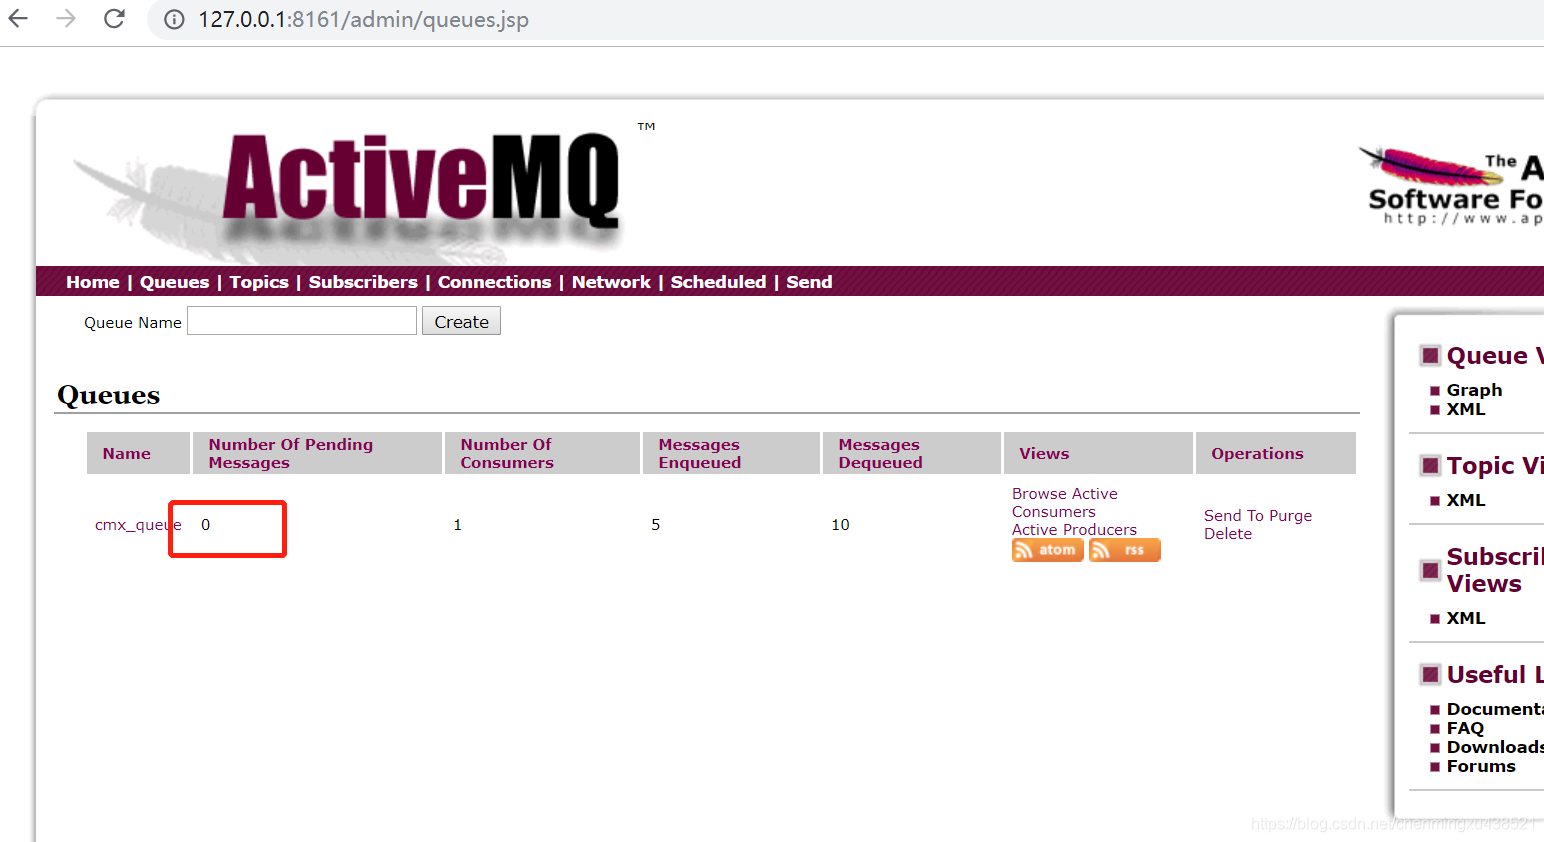Open the Topics menu item
The height and width of the screenshot is (842, 1544).
coord(259,282)
